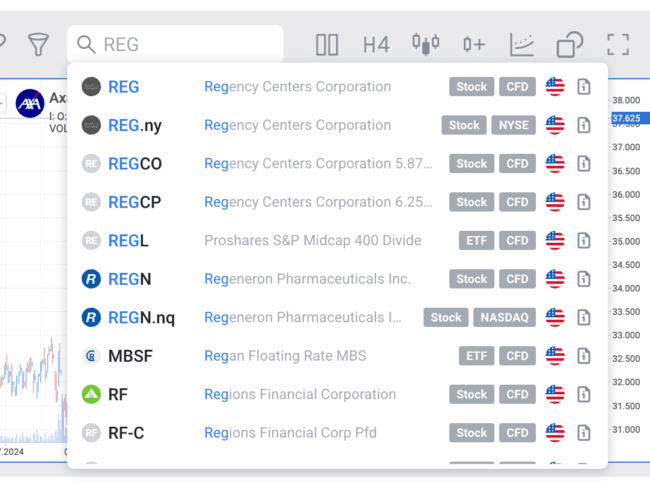The image size is (650, 482).
Task: Click the ETF tag on REGL
Action: tap(476, 240)
